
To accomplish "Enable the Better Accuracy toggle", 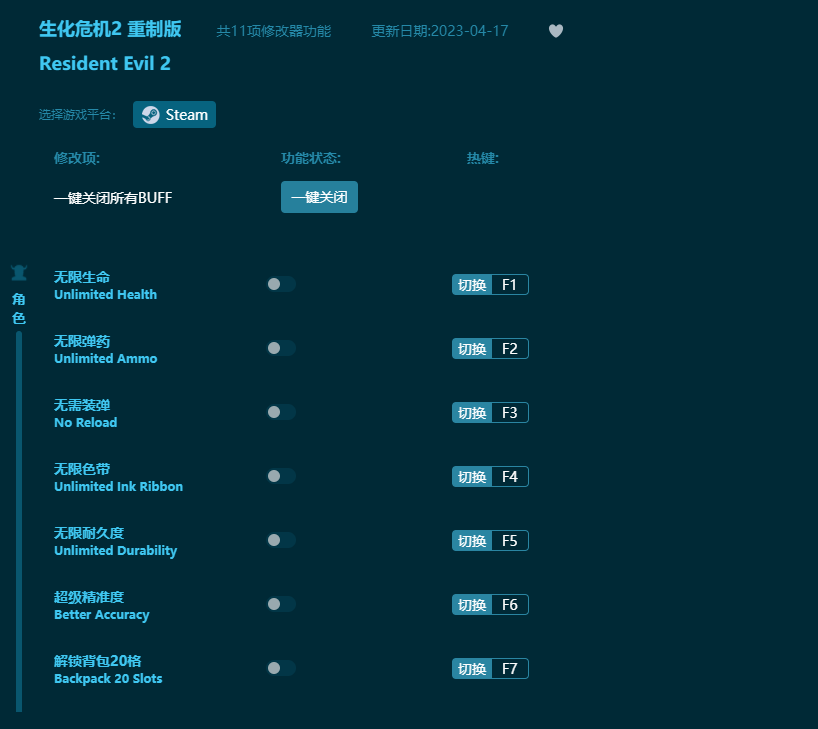I will coord(281,604).
